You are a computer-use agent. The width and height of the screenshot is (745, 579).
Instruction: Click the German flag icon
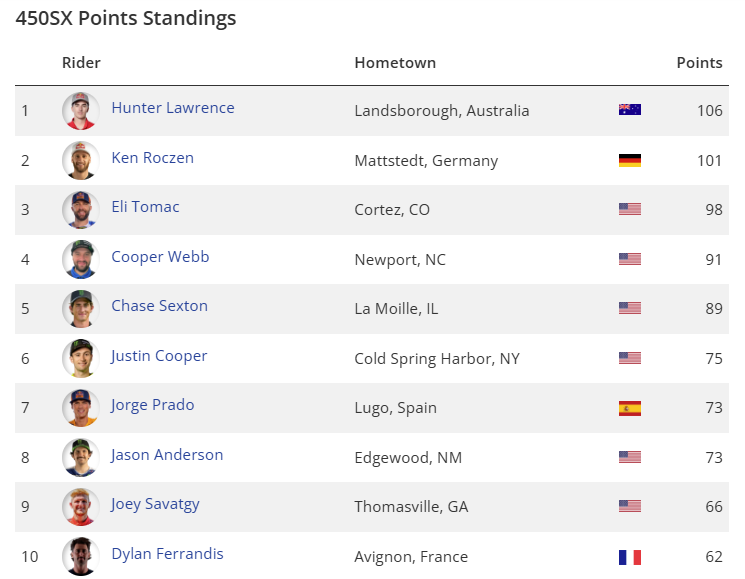click(629, 160)
